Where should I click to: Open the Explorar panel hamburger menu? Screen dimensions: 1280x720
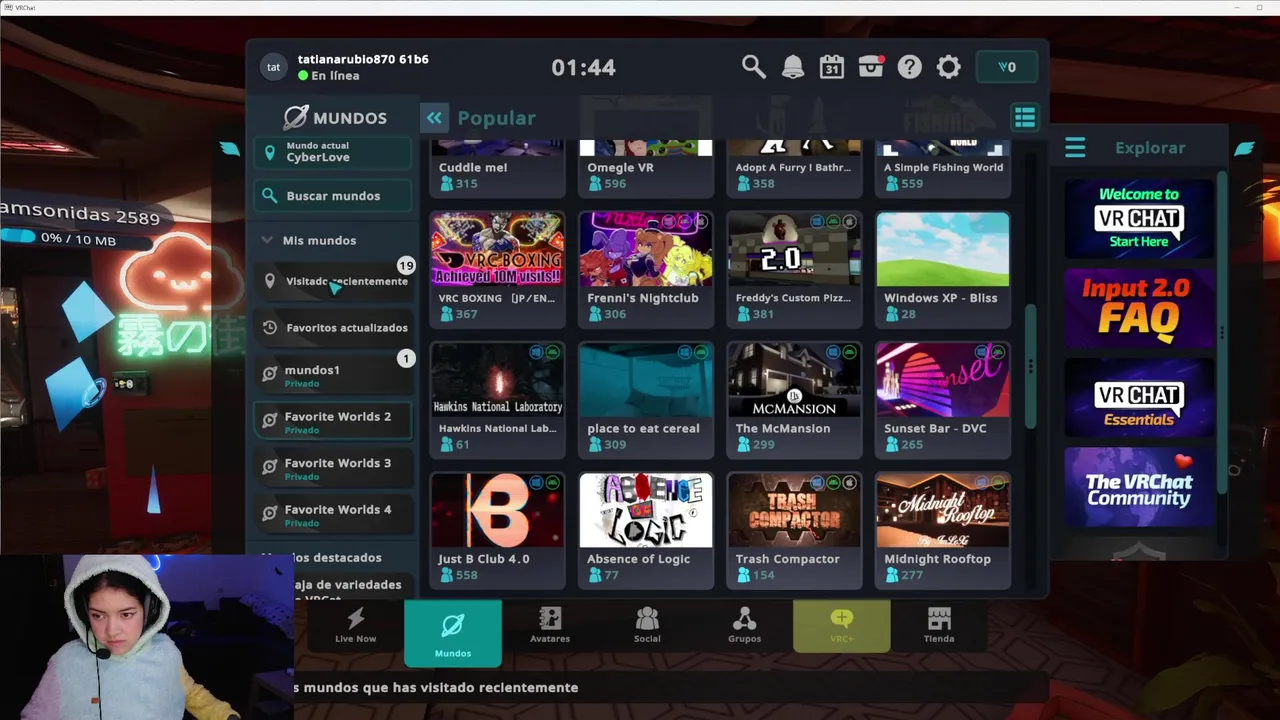click(x=1075, y=148)
